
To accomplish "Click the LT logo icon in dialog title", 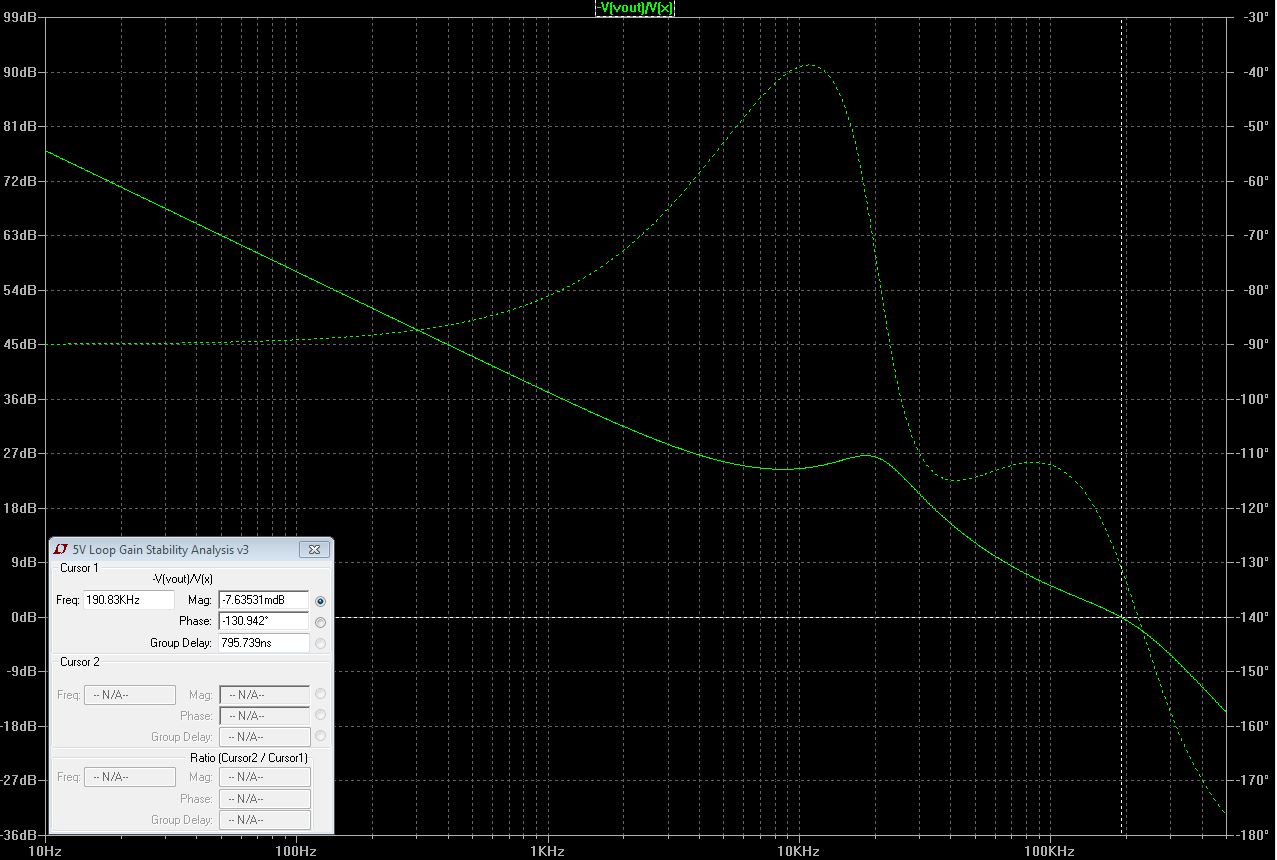I will 62,550.
